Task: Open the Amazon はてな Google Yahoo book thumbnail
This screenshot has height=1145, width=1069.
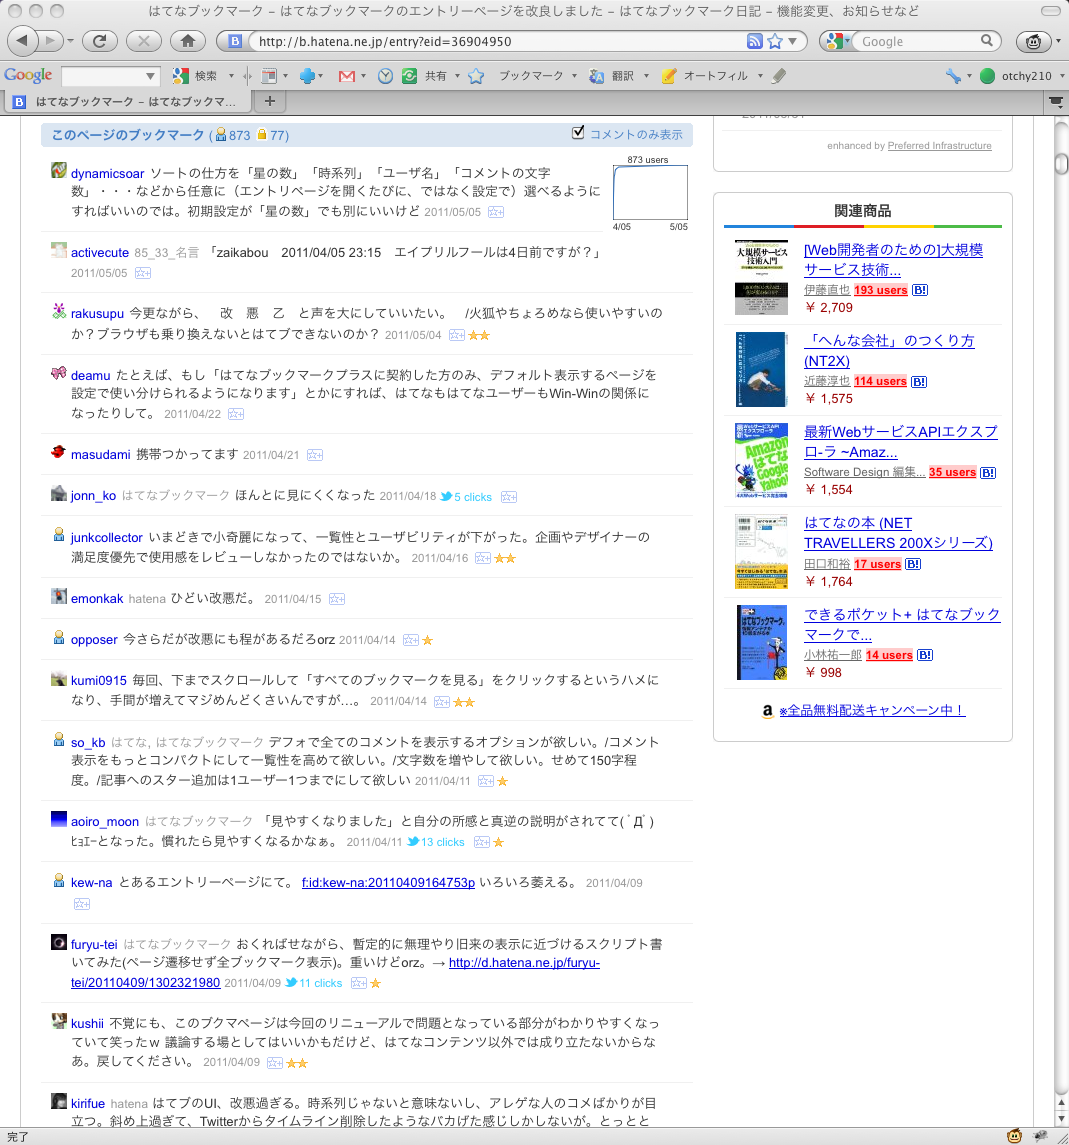Action: pyautogui.click(x=761, y=460)
